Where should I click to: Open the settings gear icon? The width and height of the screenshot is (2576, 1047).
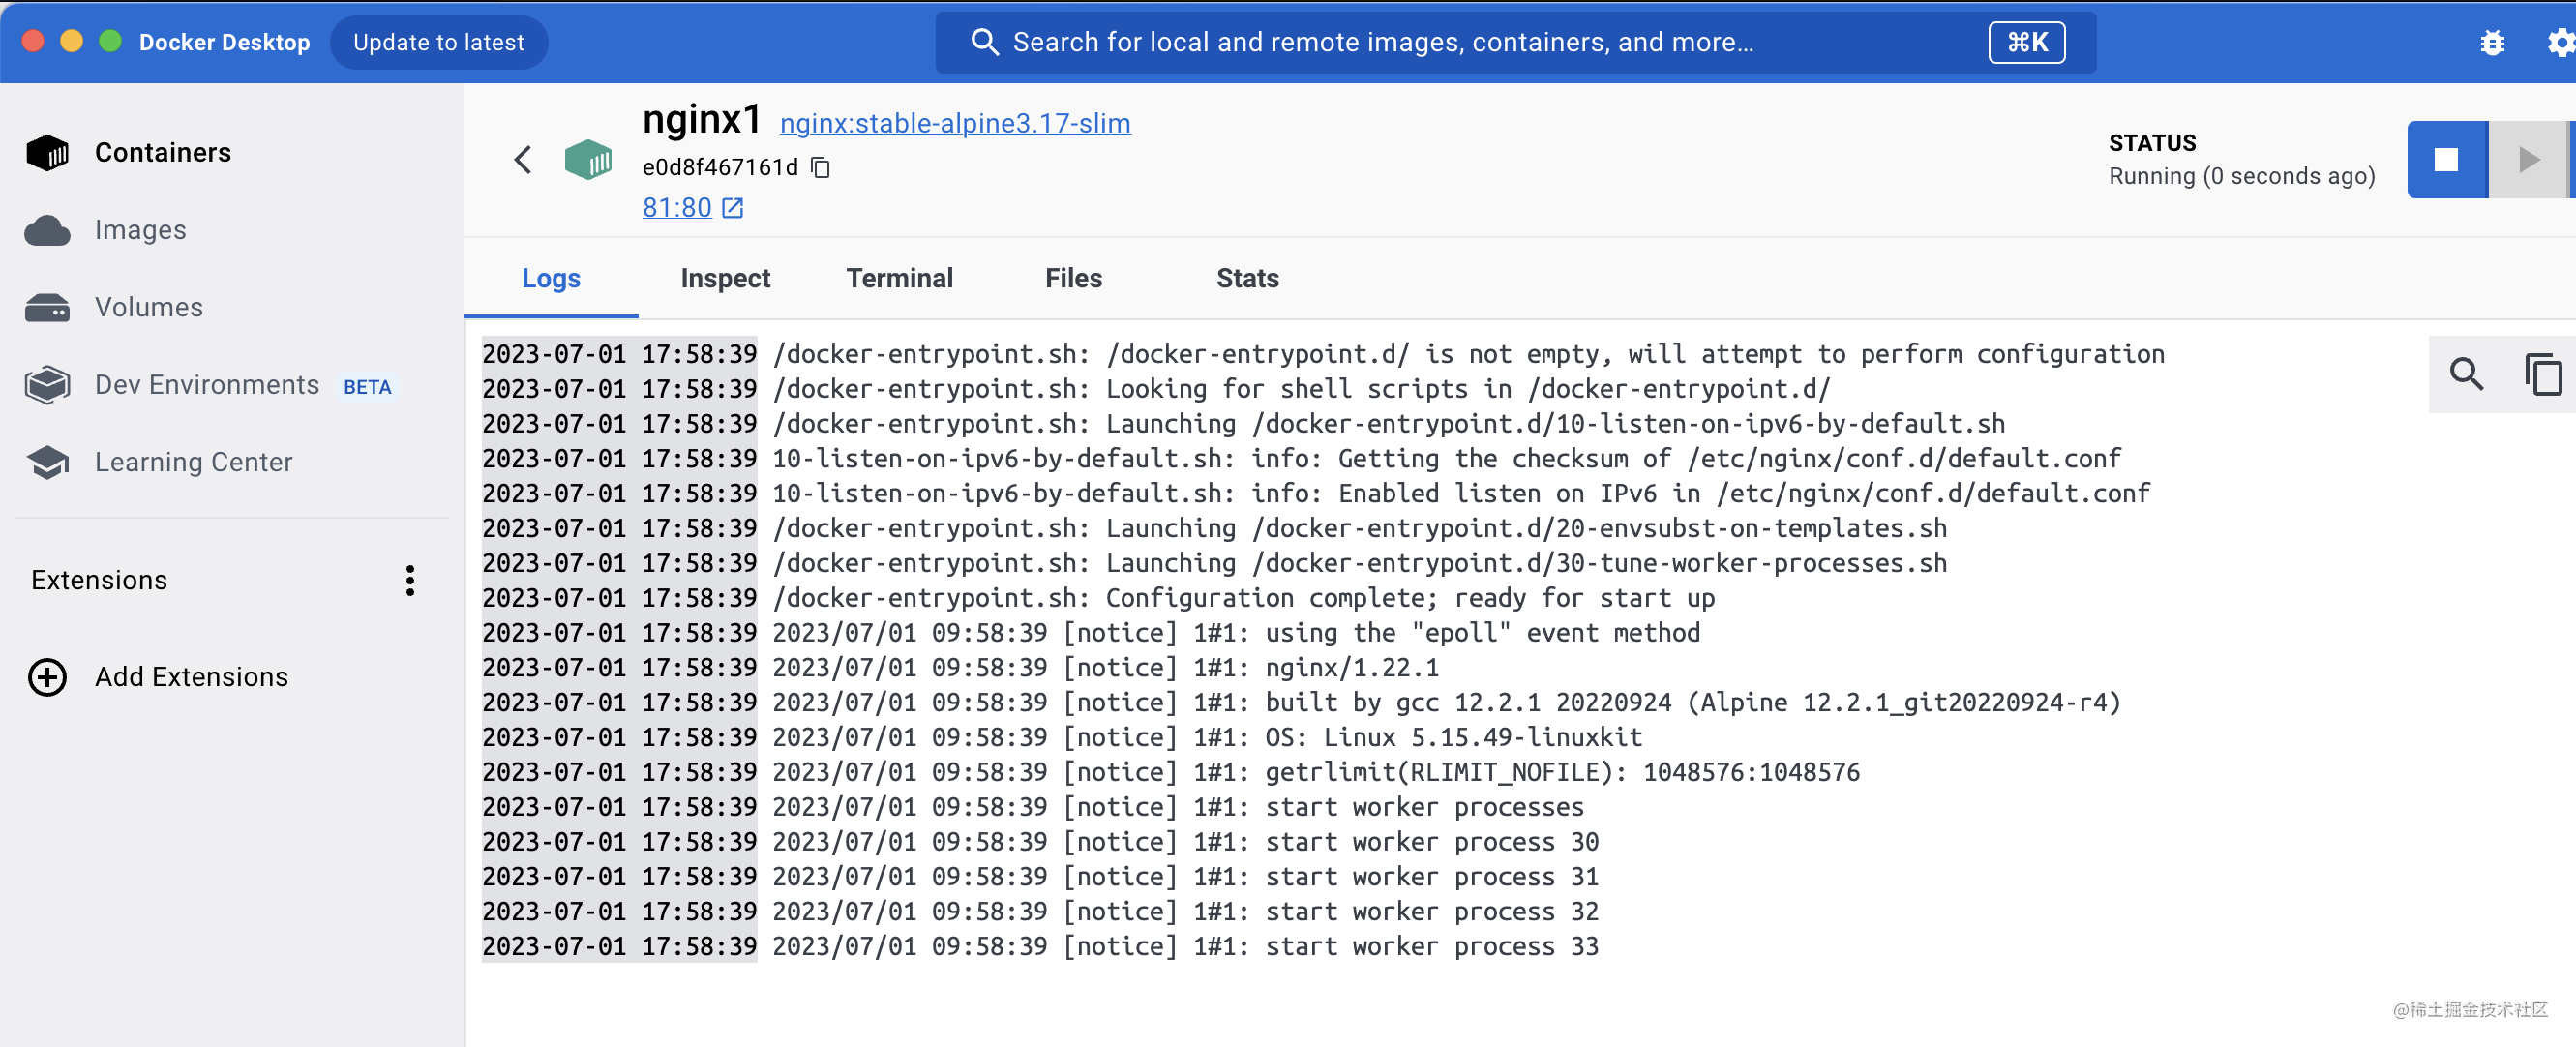tap(2560, 43)
